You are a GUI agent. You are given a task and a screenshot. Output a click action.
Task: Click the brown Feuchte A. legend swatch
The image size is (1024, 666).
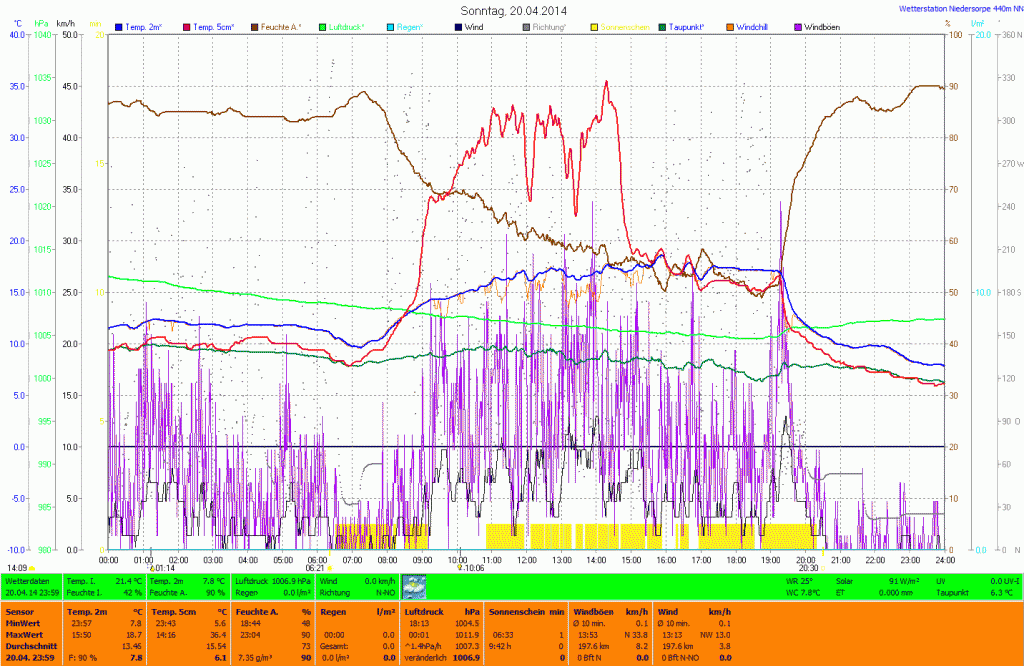[x=255, y=27]
